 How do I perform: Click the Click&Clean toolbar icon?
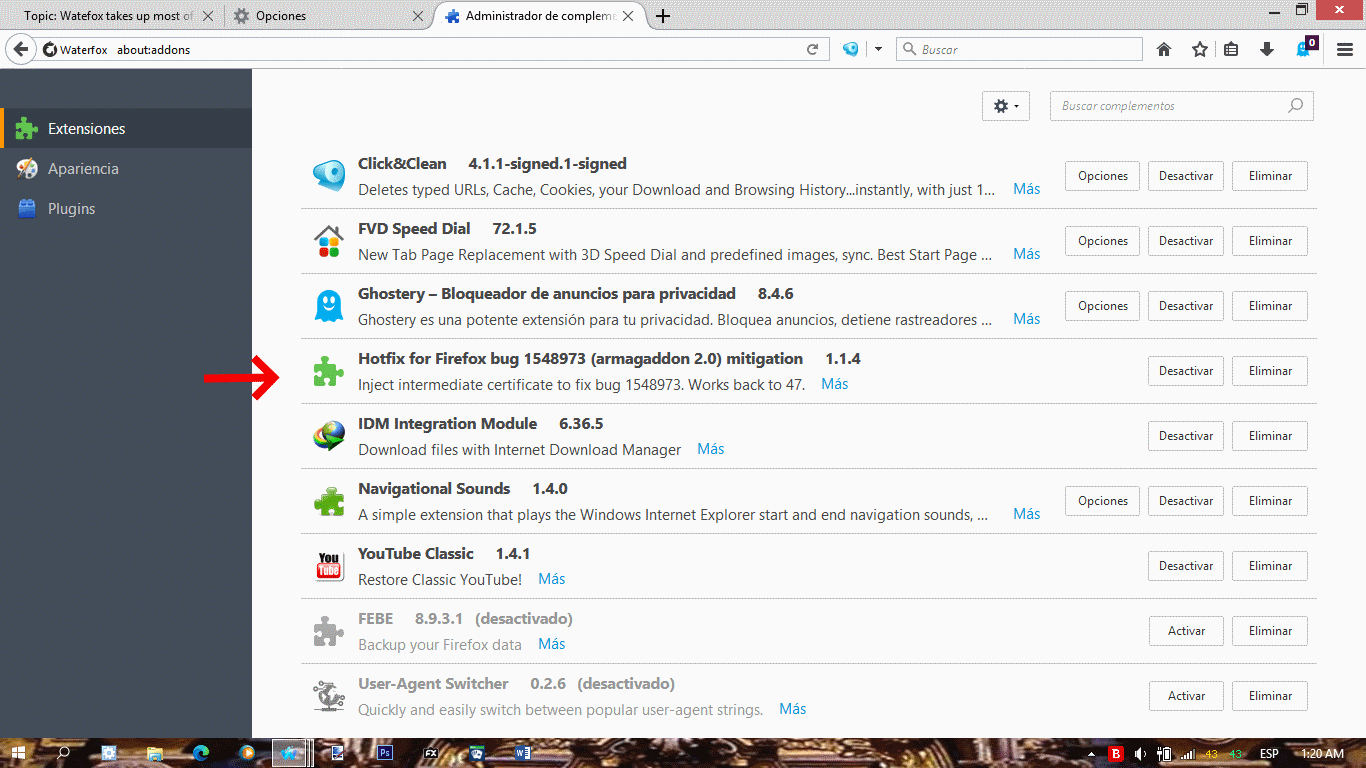(850, 49)
